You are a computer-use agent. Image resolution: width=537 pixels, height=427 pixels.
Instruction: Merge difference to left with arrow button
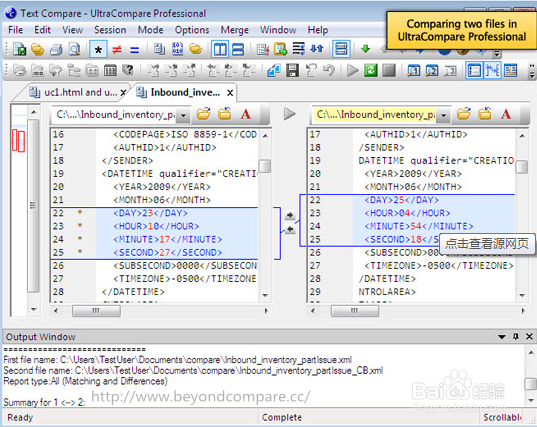click(290, 229)
